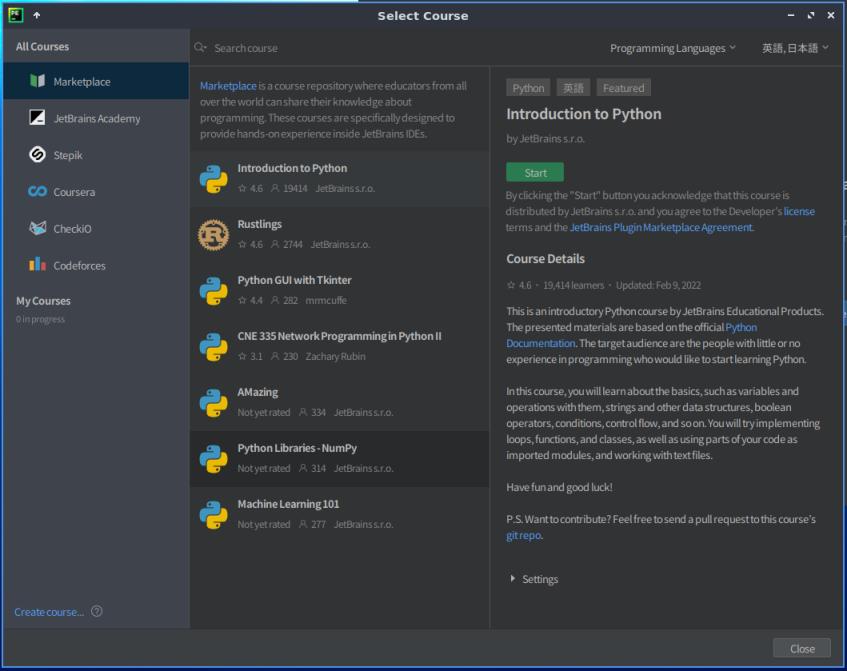Show CheckiO courses

pyautogui.click(x=96, y=229)
